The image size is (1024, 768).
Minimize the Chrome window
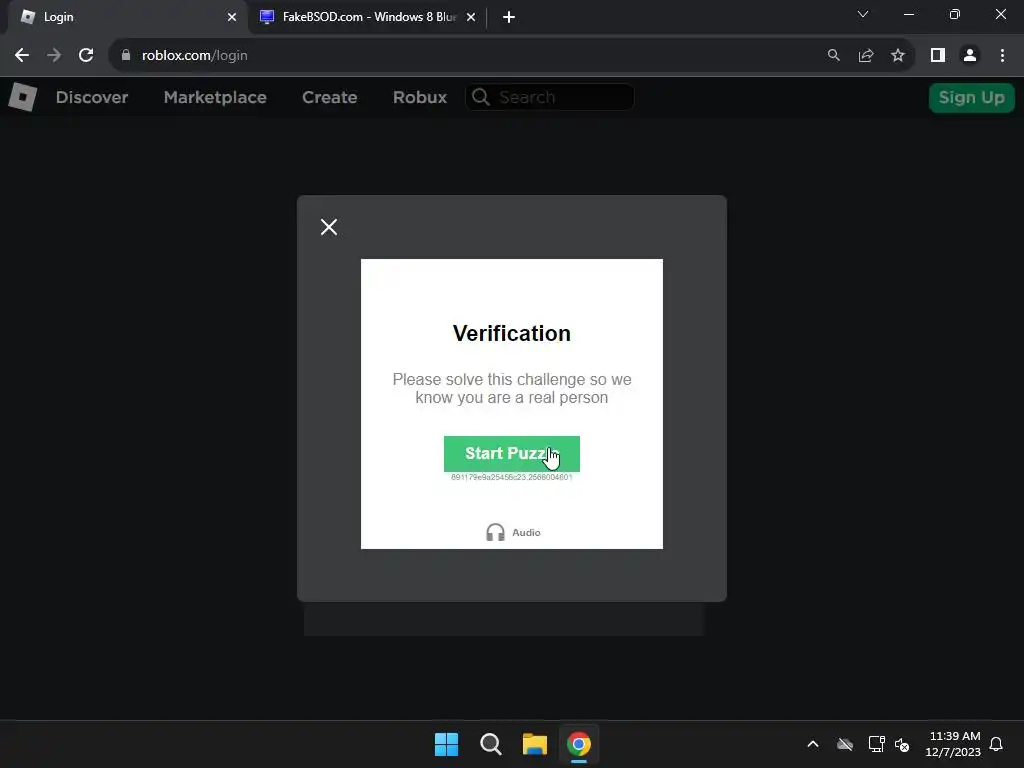click(x=908, y=14)
